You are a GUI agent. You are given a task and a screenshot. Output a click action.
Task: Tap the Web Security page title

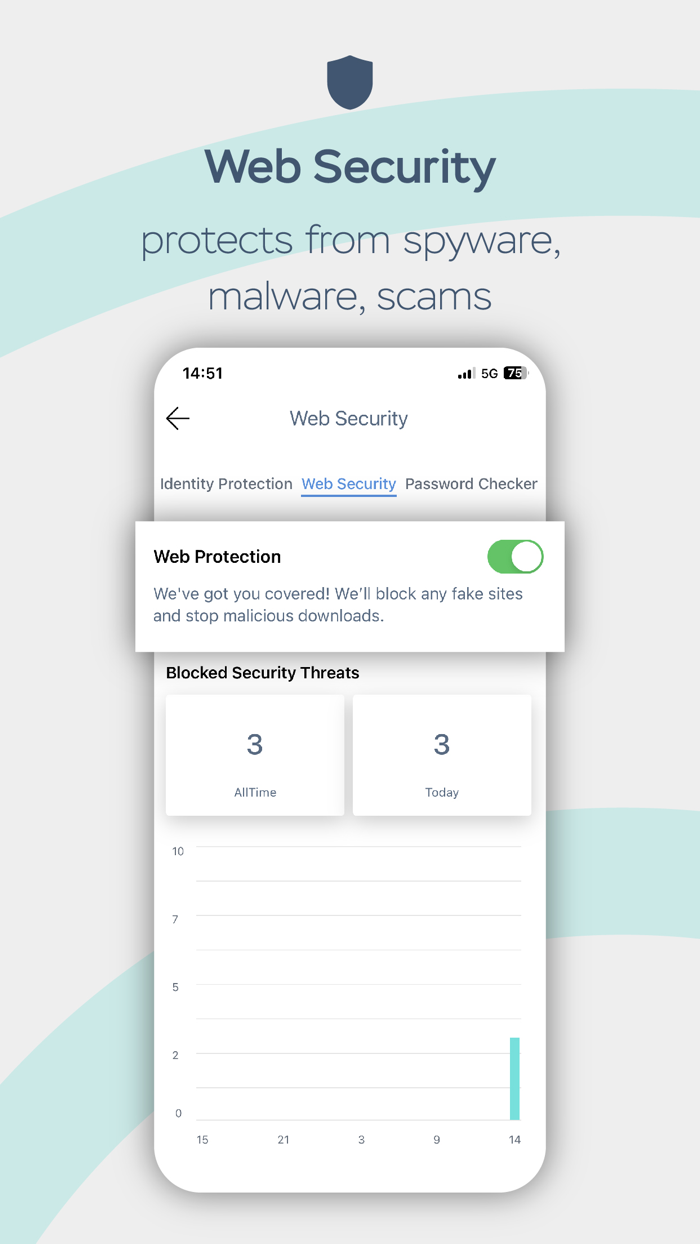tap(349, 419)
